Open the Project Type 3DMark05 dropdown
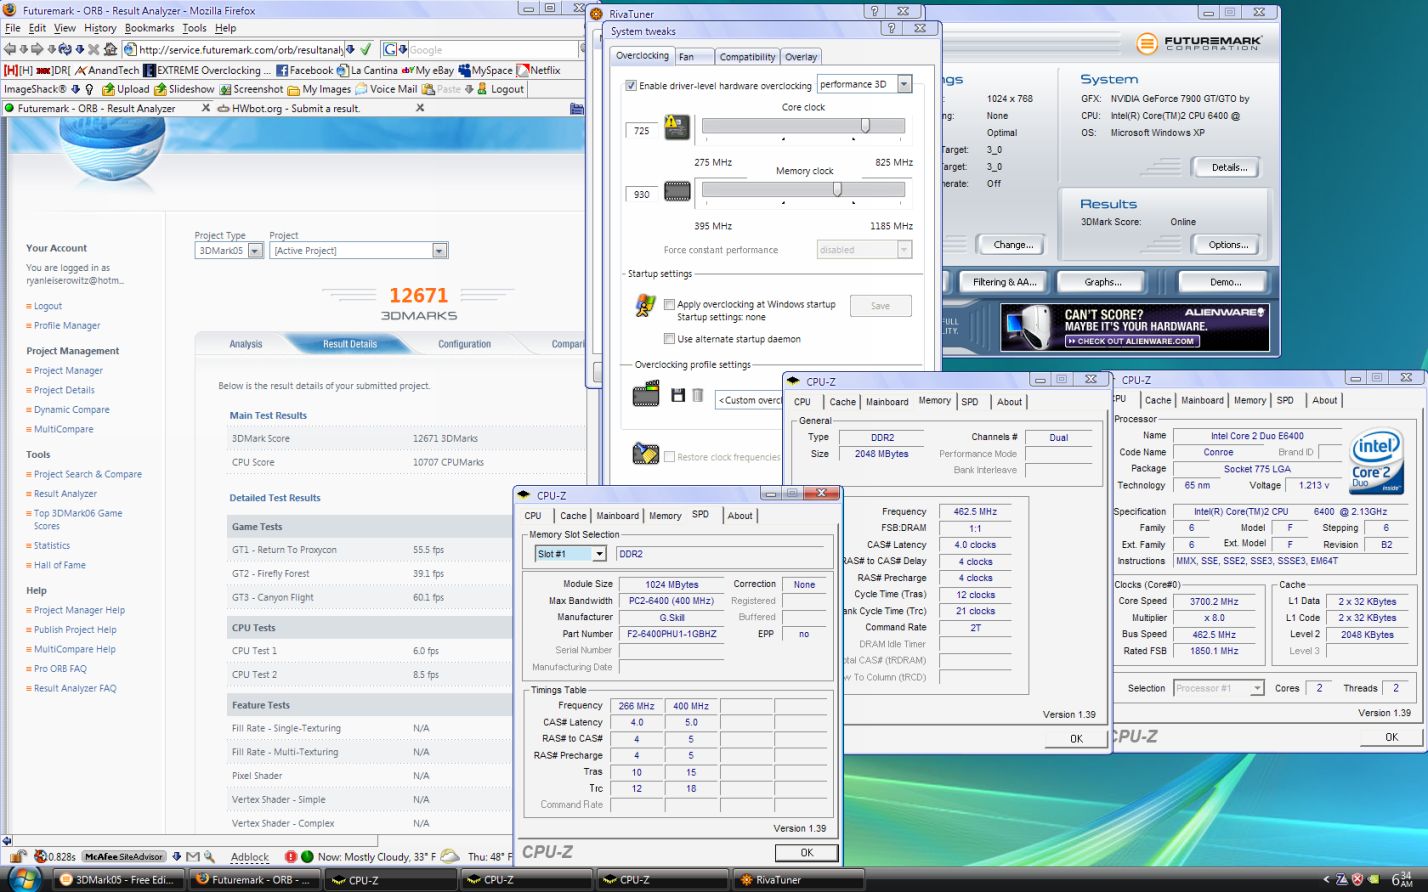1428x892 pixels. point(255,251)
